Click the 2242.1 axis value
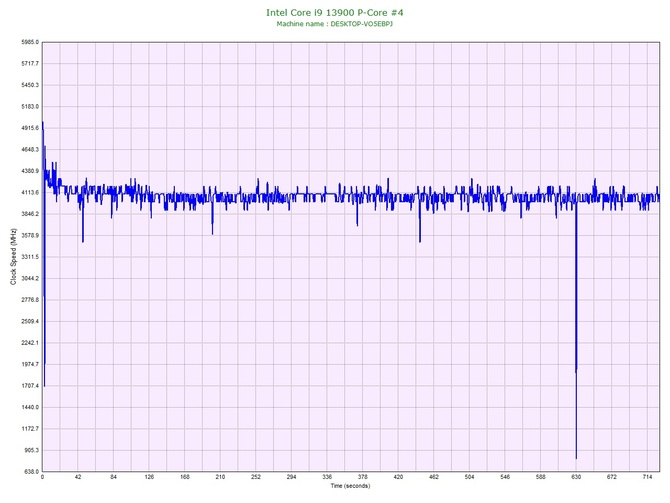The height and width of the screenshot is (503, 670). (x=30, y=343)
